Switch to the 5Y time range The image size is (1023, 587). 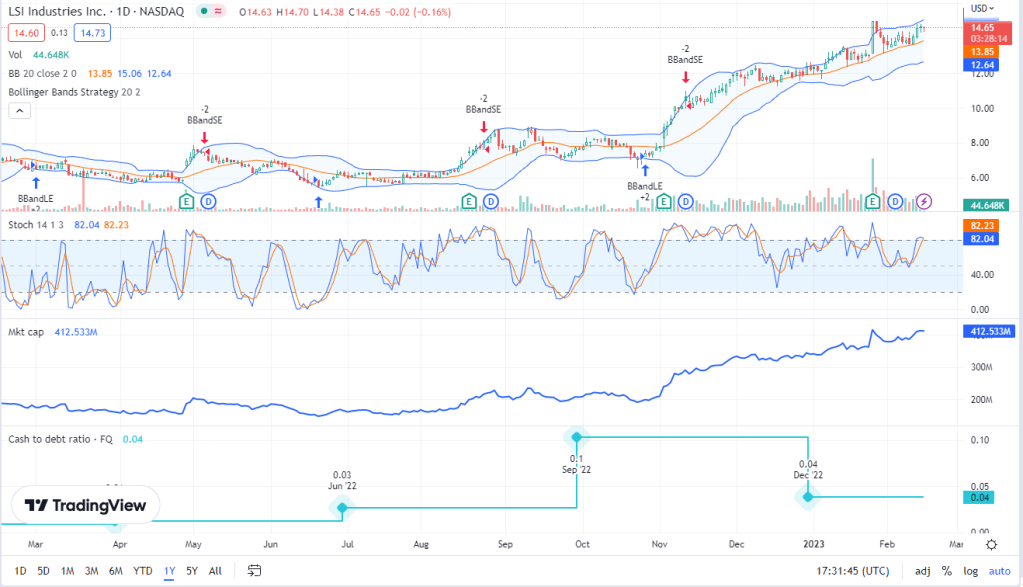coord(190,571)
